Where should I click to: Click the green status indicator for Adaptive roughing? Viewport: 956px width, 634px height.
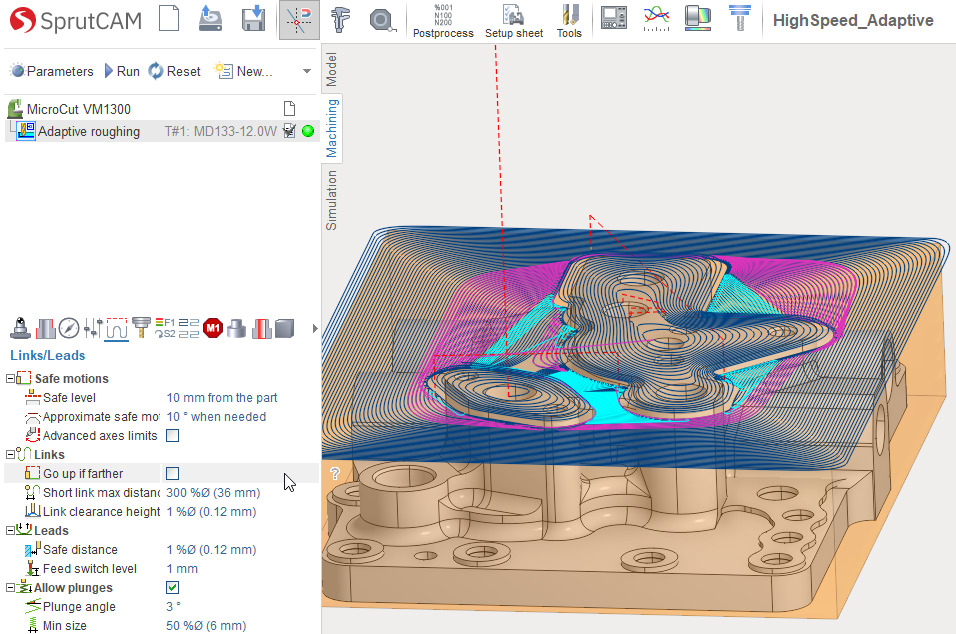(308, 130)
